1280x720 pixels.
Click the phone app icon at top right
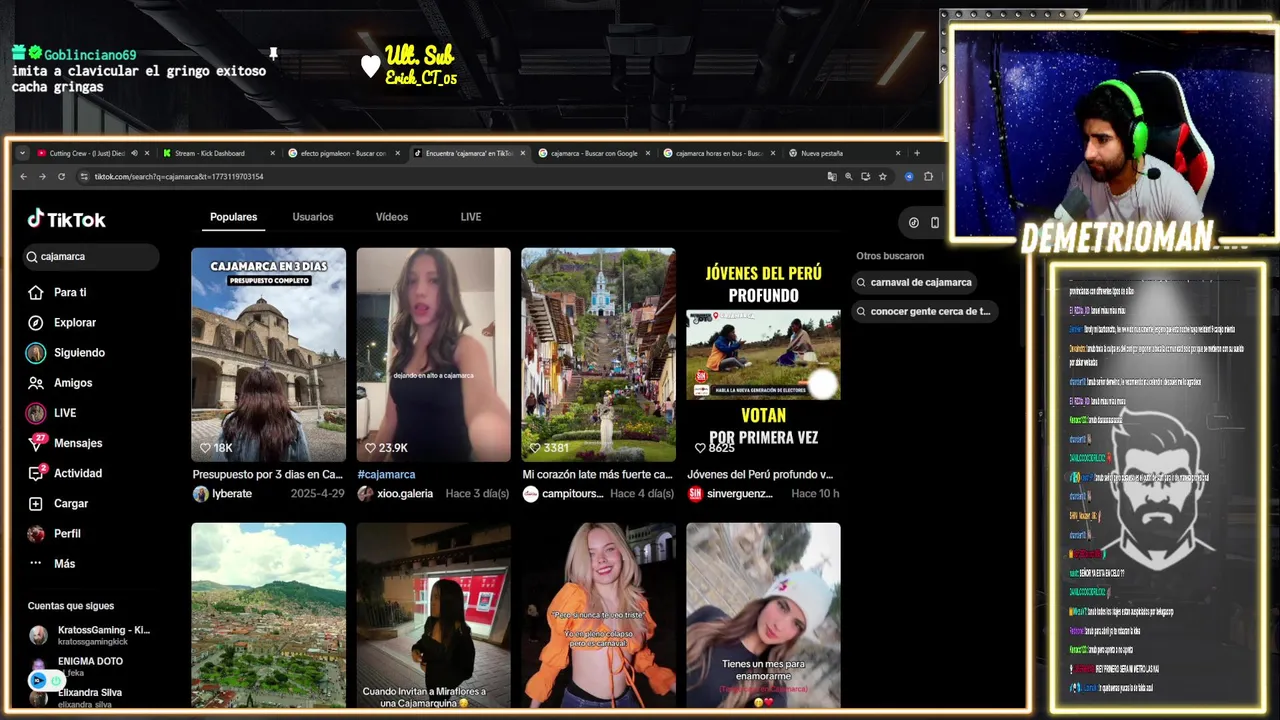pos(935,222)
